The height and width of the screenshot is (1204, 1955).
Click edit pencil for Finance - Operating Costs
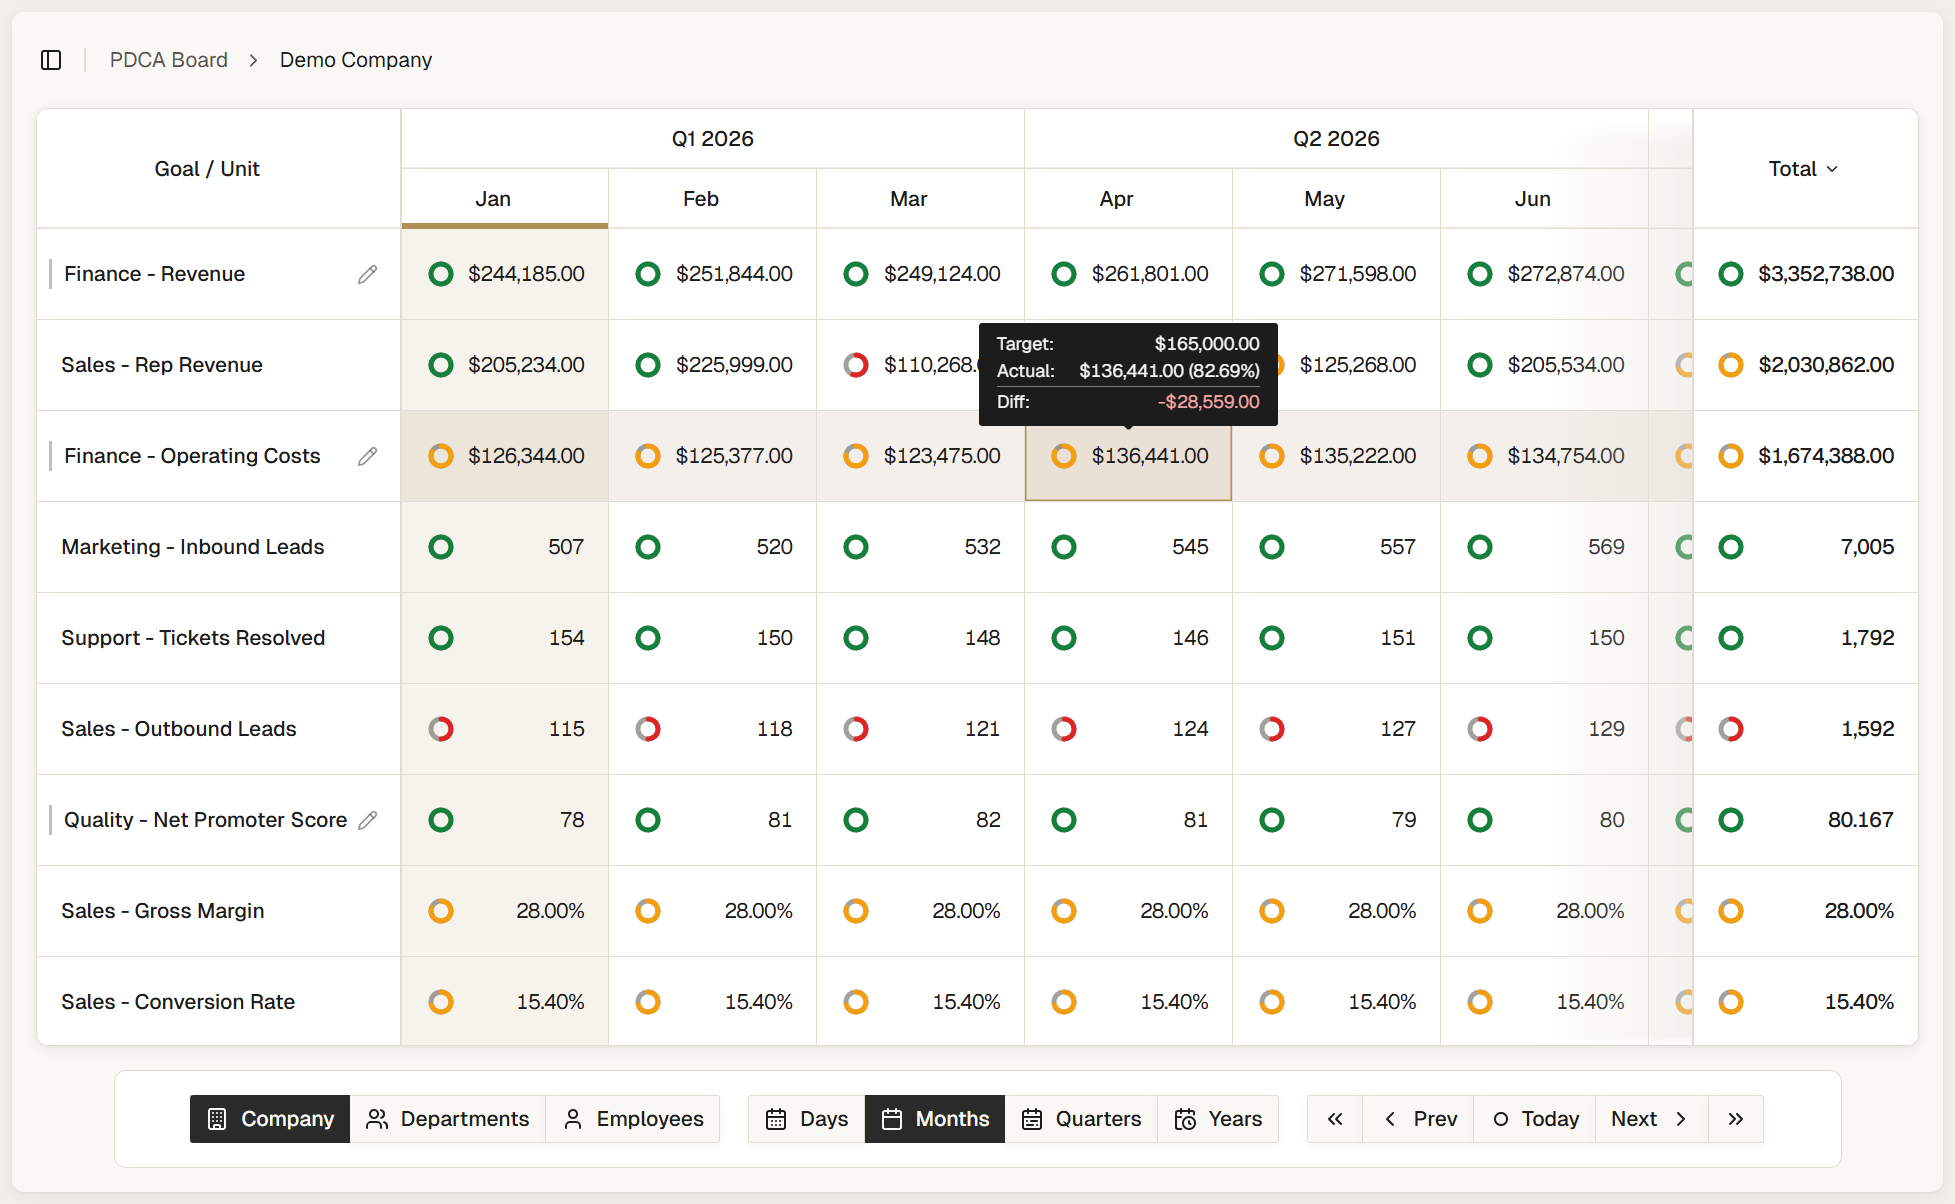[368, 456]
